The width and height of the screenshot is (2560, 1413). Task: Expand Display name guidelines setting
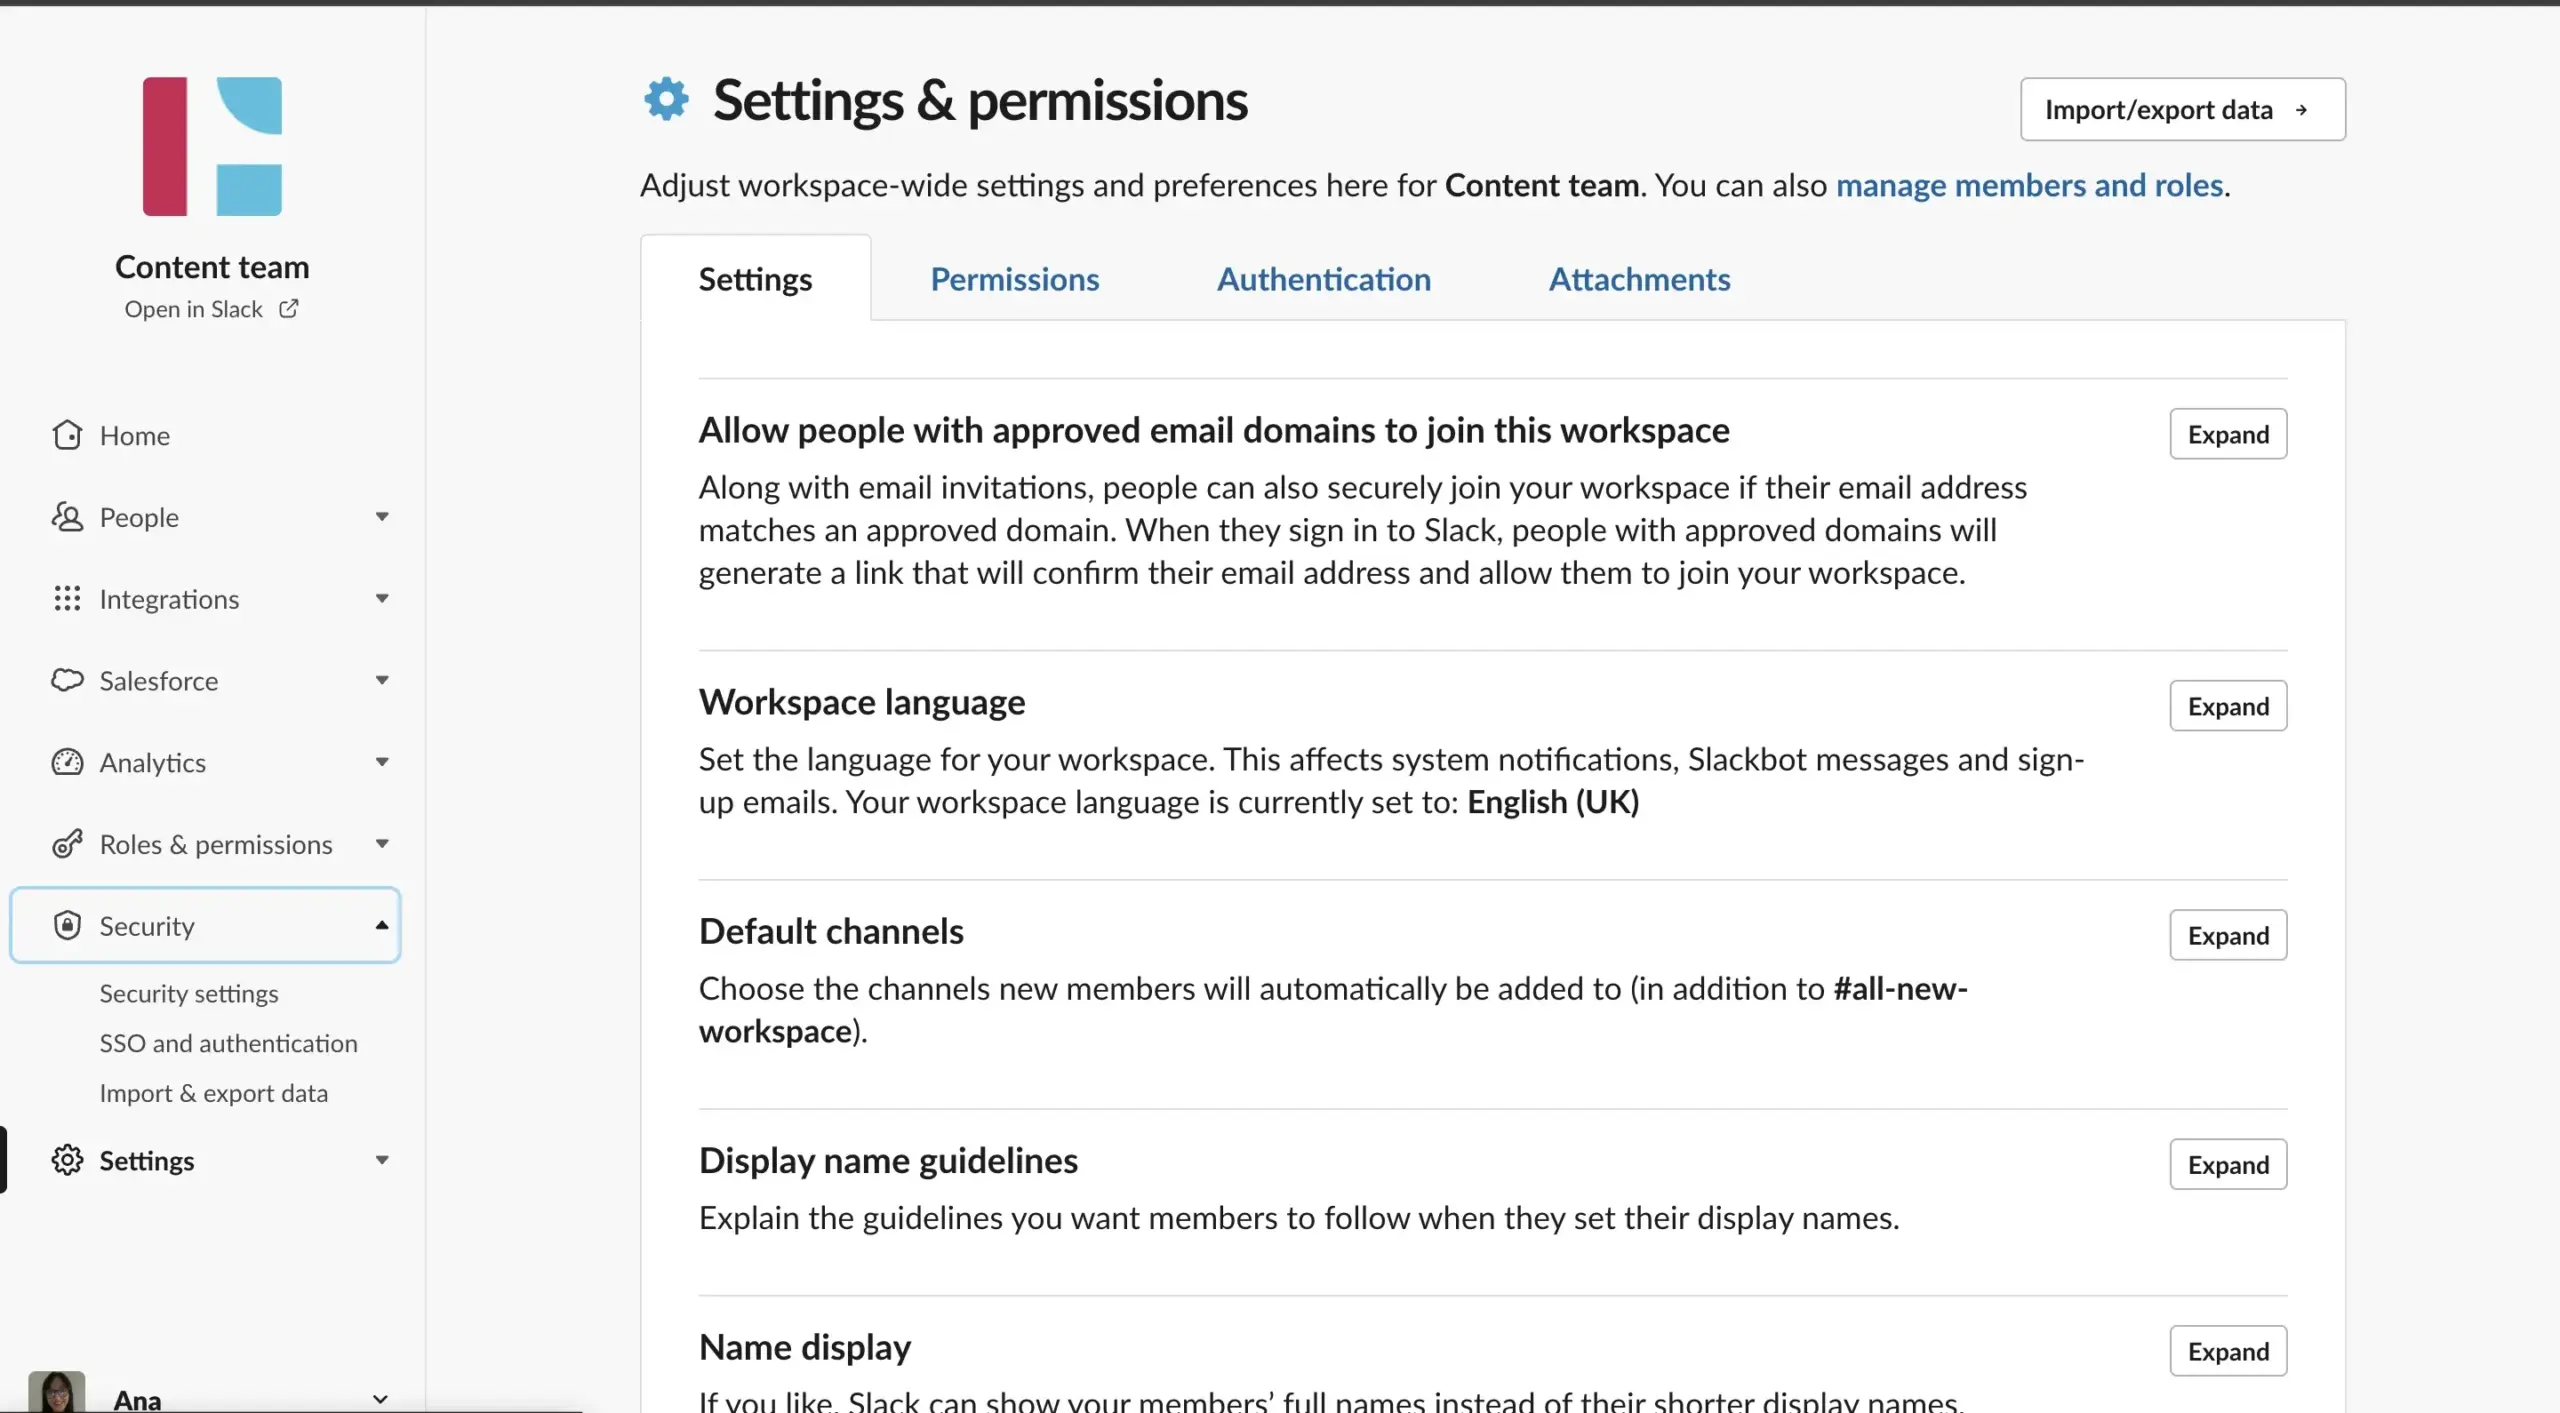(x=2228, y=1164)
